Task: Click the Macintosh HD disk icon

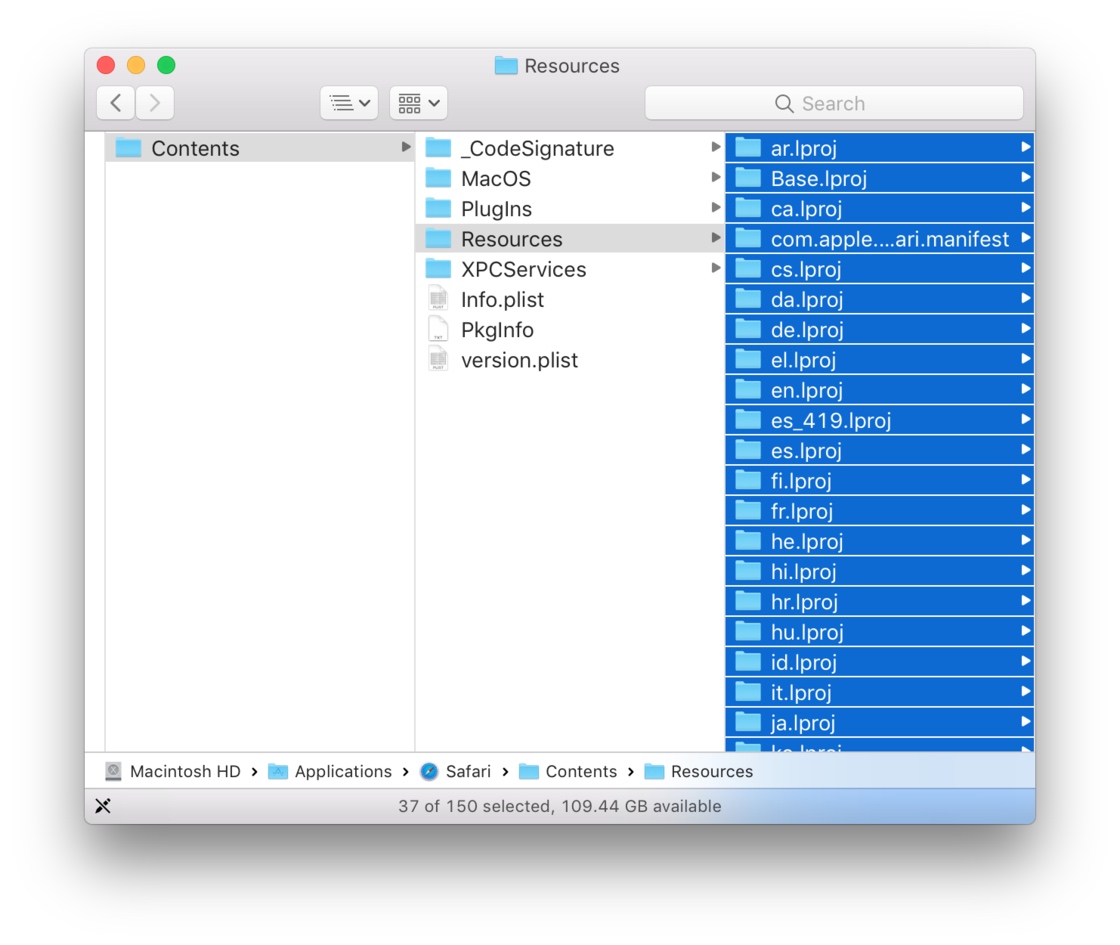Action: (x=113, y=771)
